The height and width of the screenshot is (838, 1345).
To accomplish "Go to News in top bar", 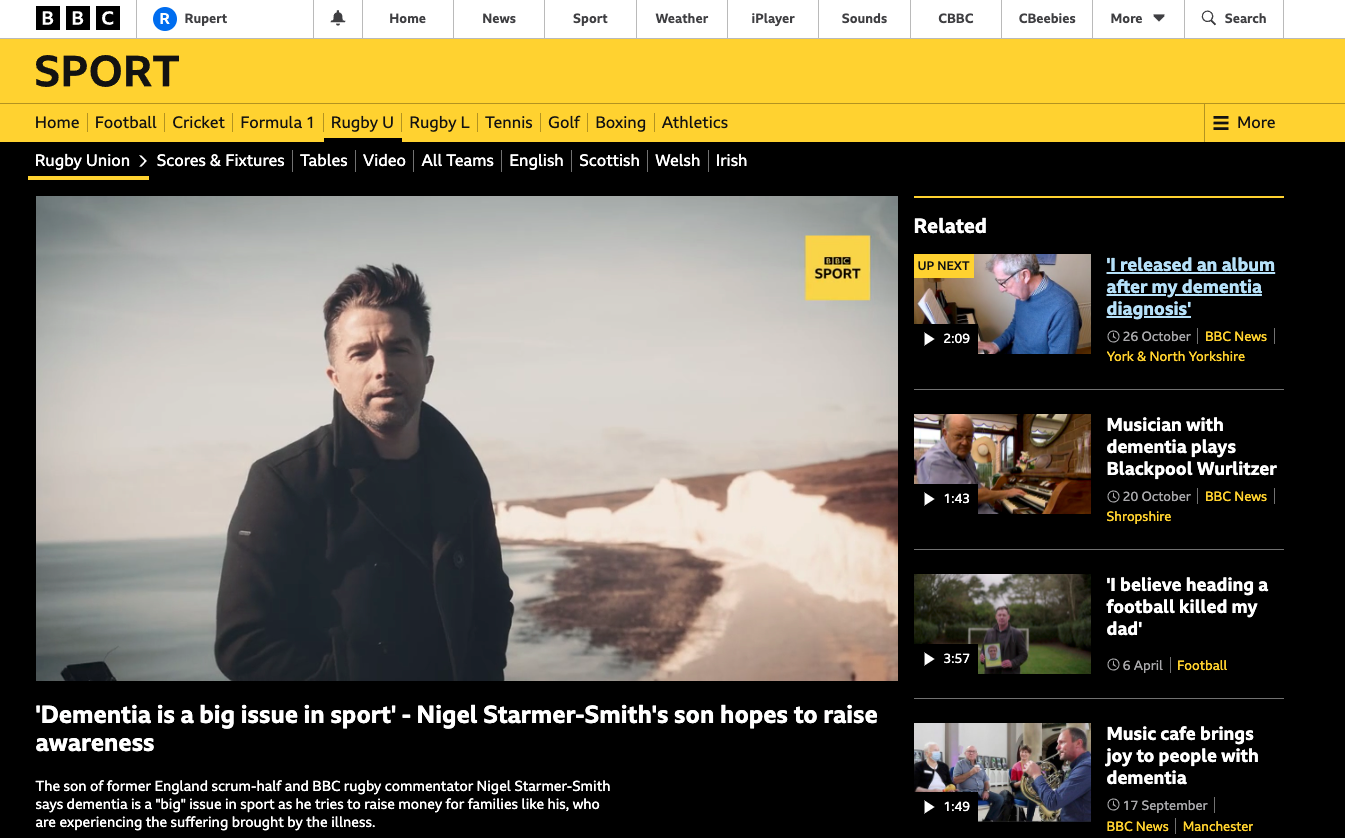I will click(x=499, y=18).
